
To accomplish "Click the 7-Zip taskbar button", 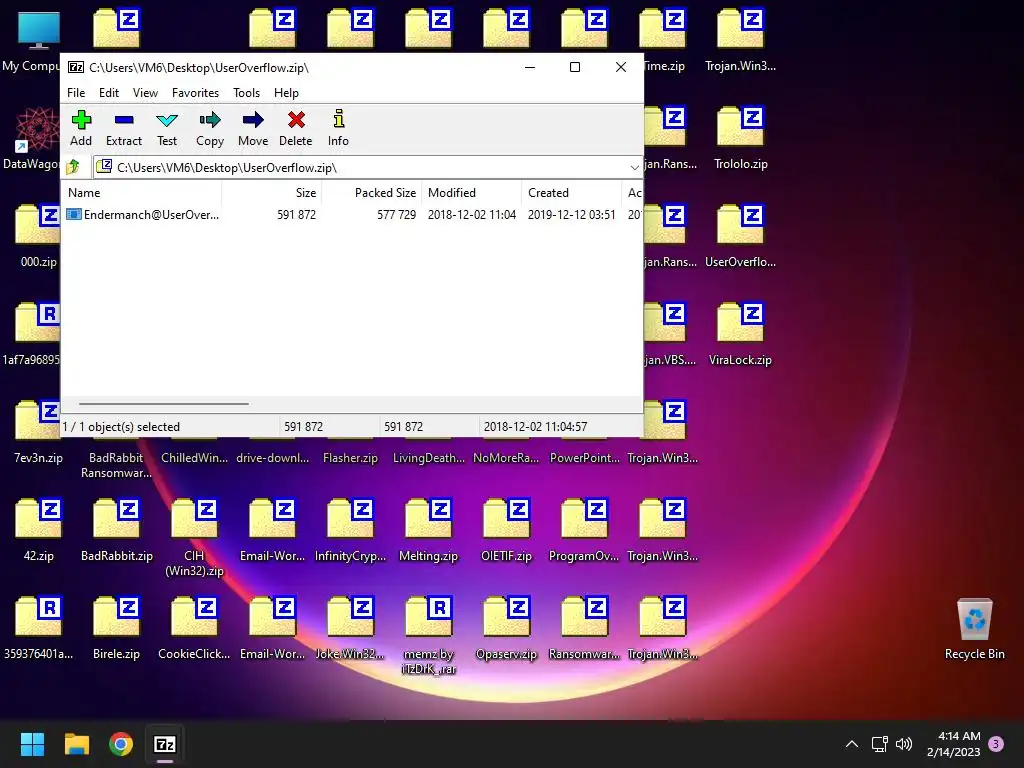I will point(165,744).
